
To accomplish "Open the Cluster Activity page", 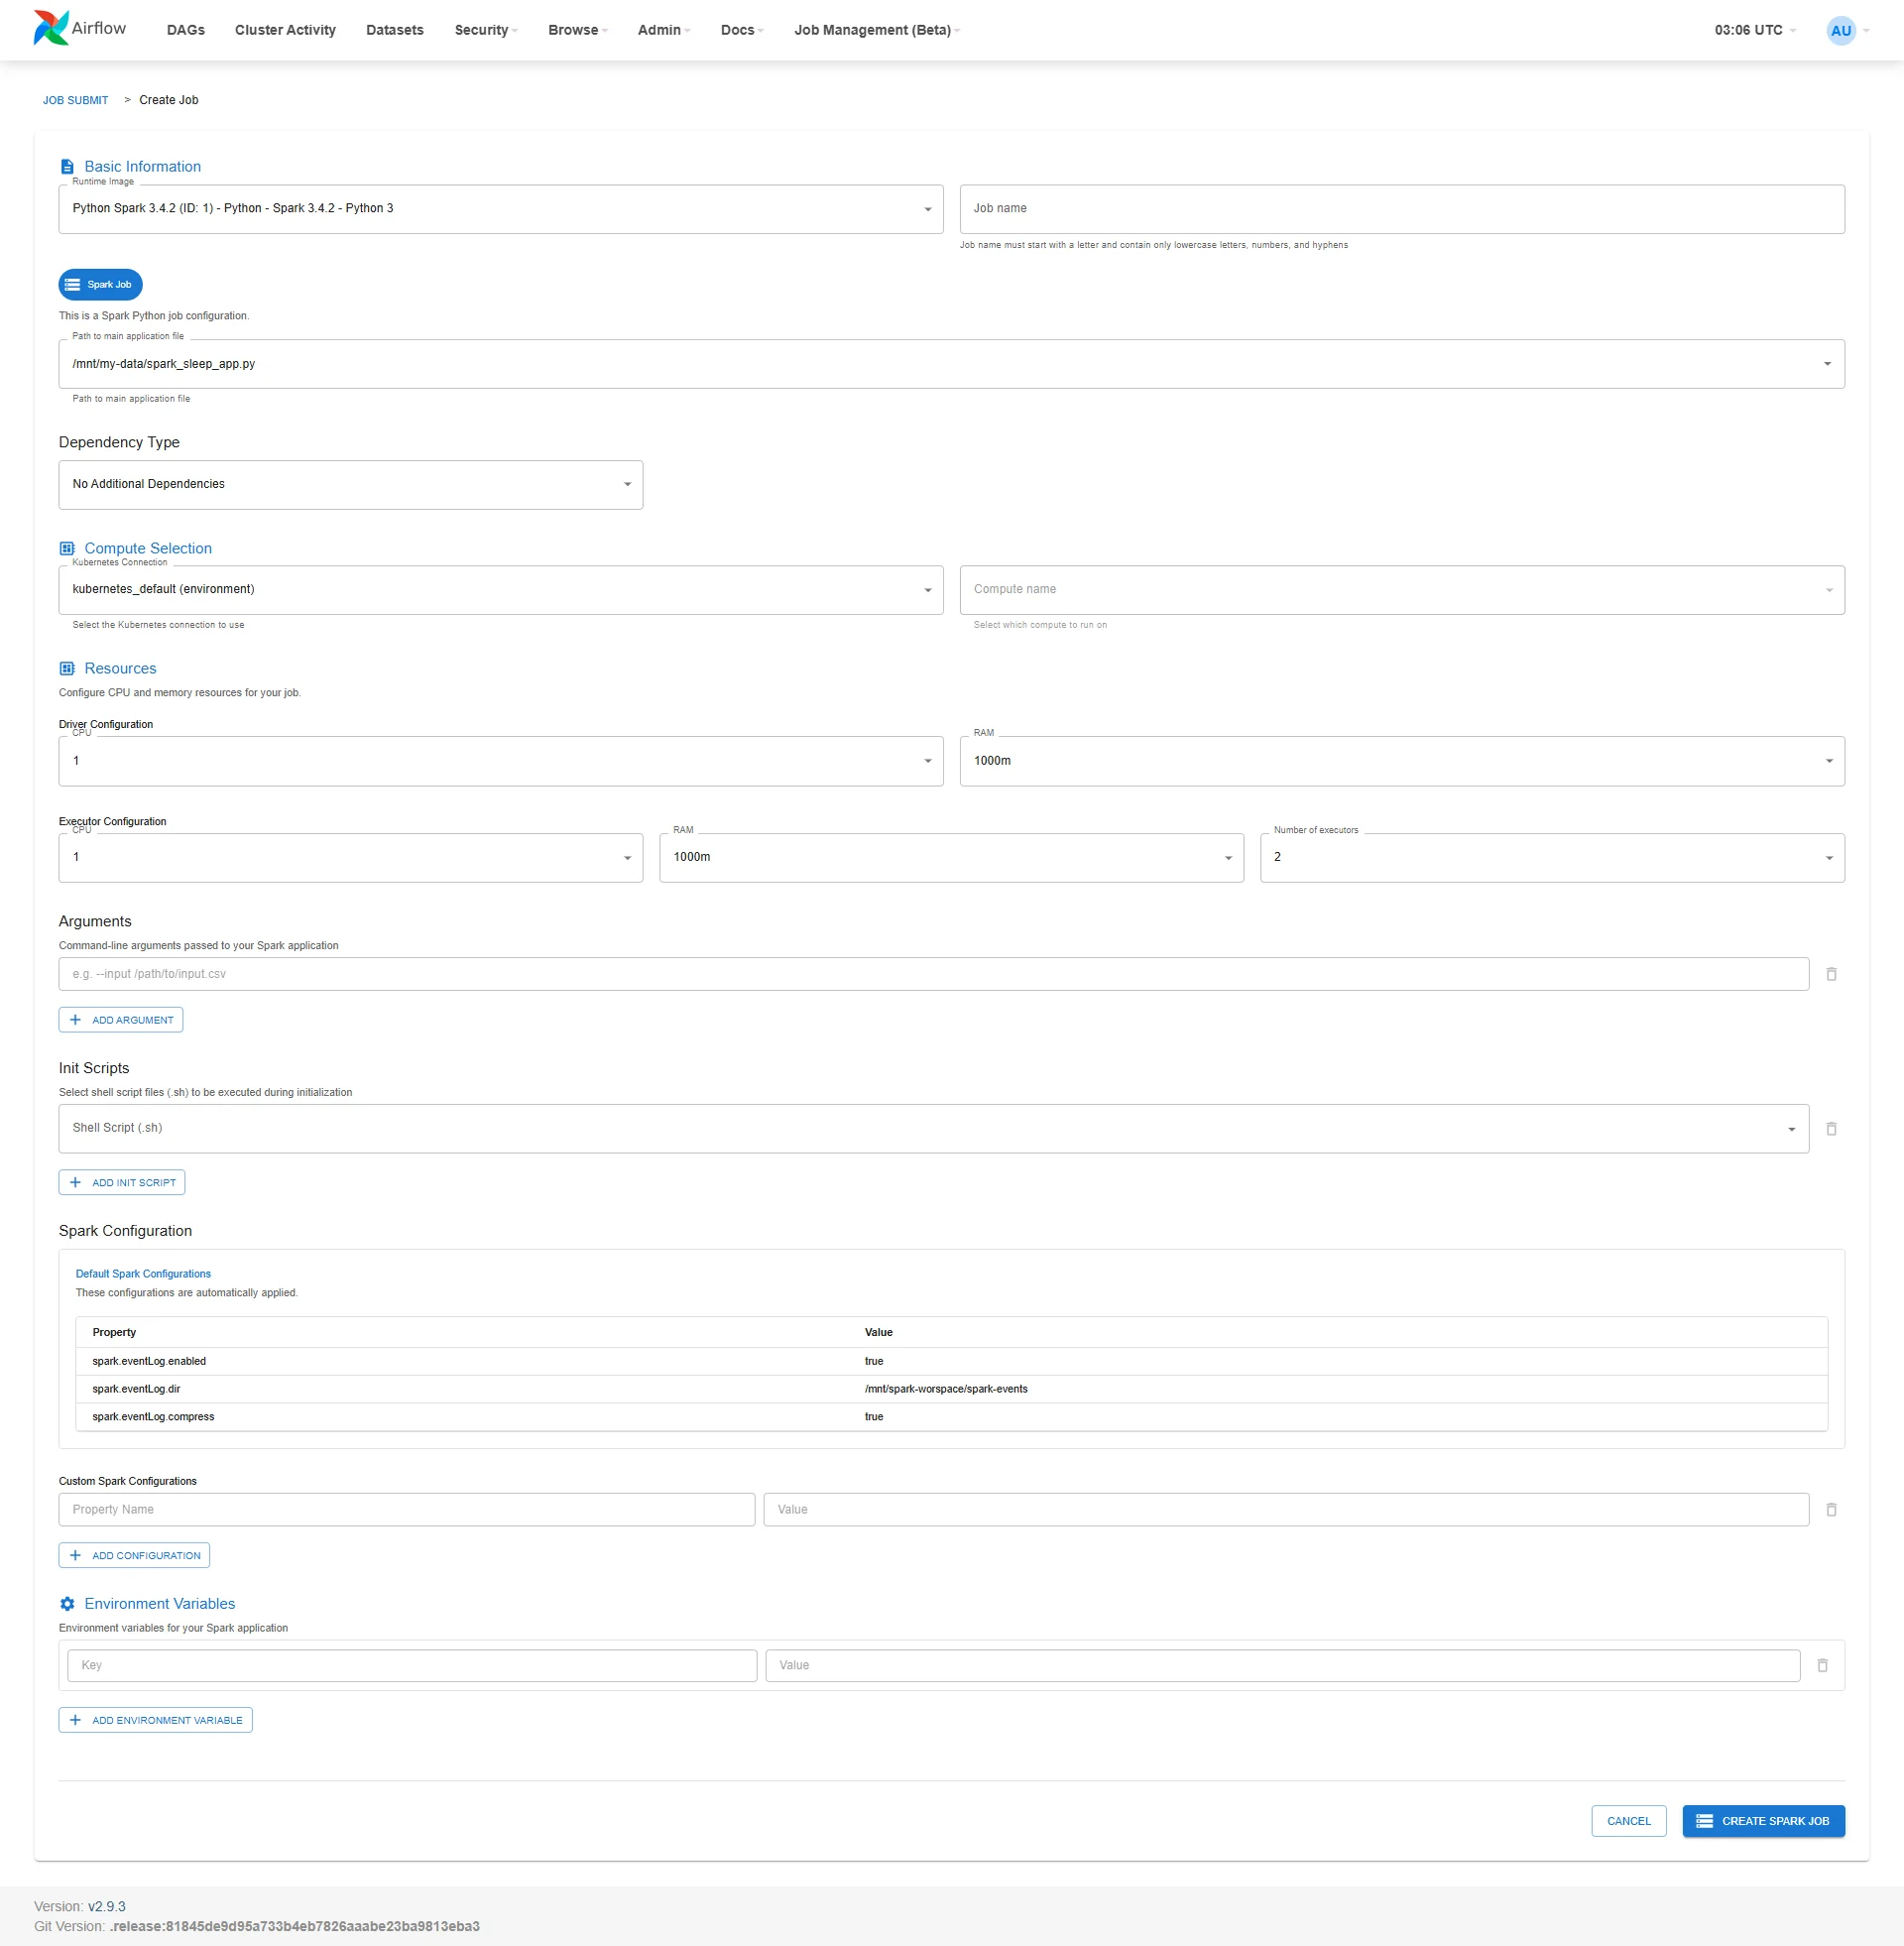I will (x=285, y=30).
